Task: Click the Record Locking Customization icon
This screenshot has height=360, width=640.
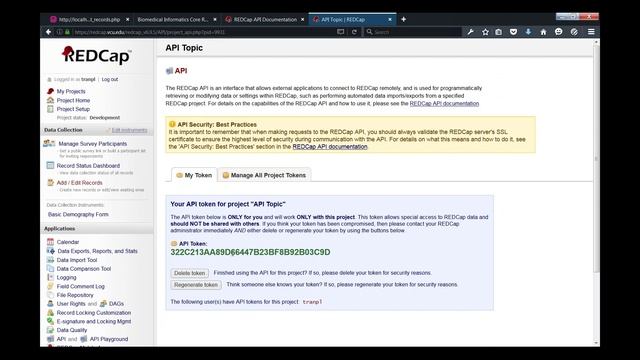Action: coord(50,312)
